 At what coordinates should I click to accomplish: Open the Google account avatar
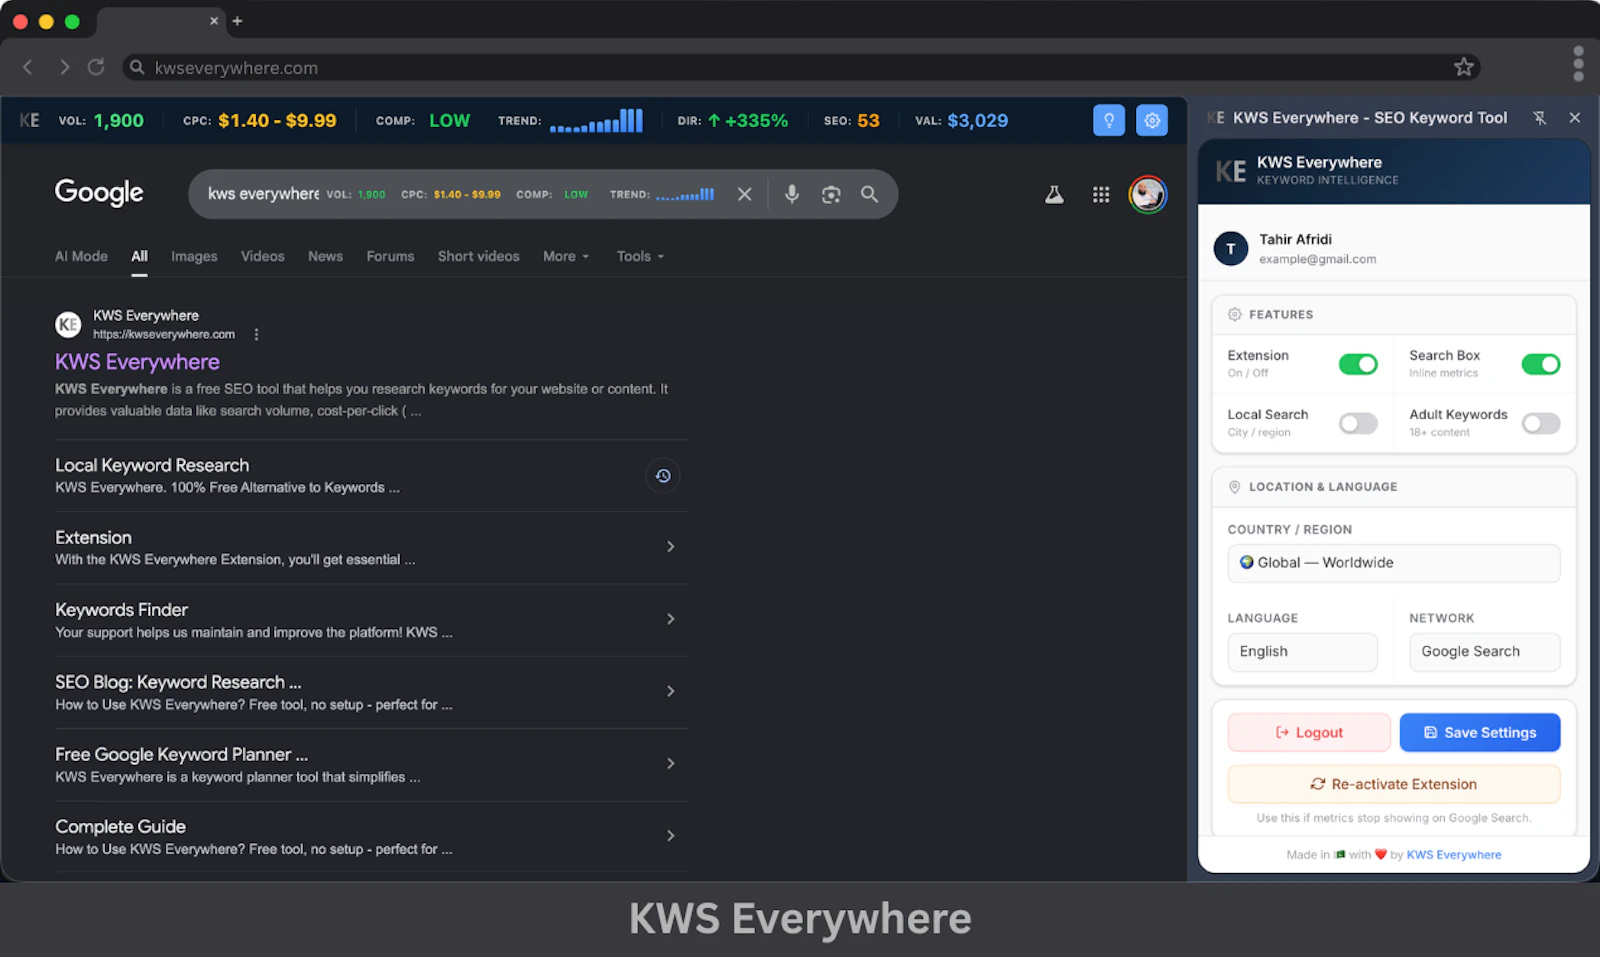tap(1147, 194)
